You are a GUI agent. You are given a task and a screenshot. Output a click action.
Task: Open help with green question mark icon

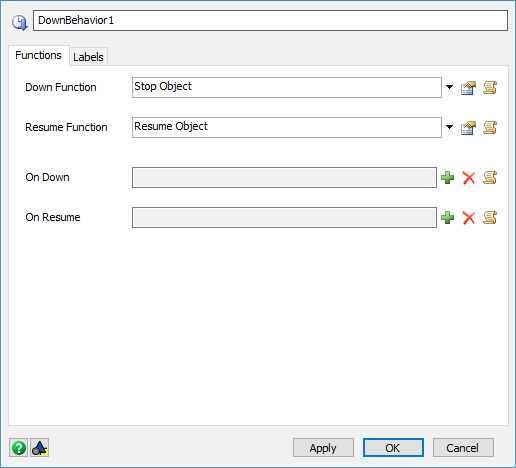[x=19, y=448]
